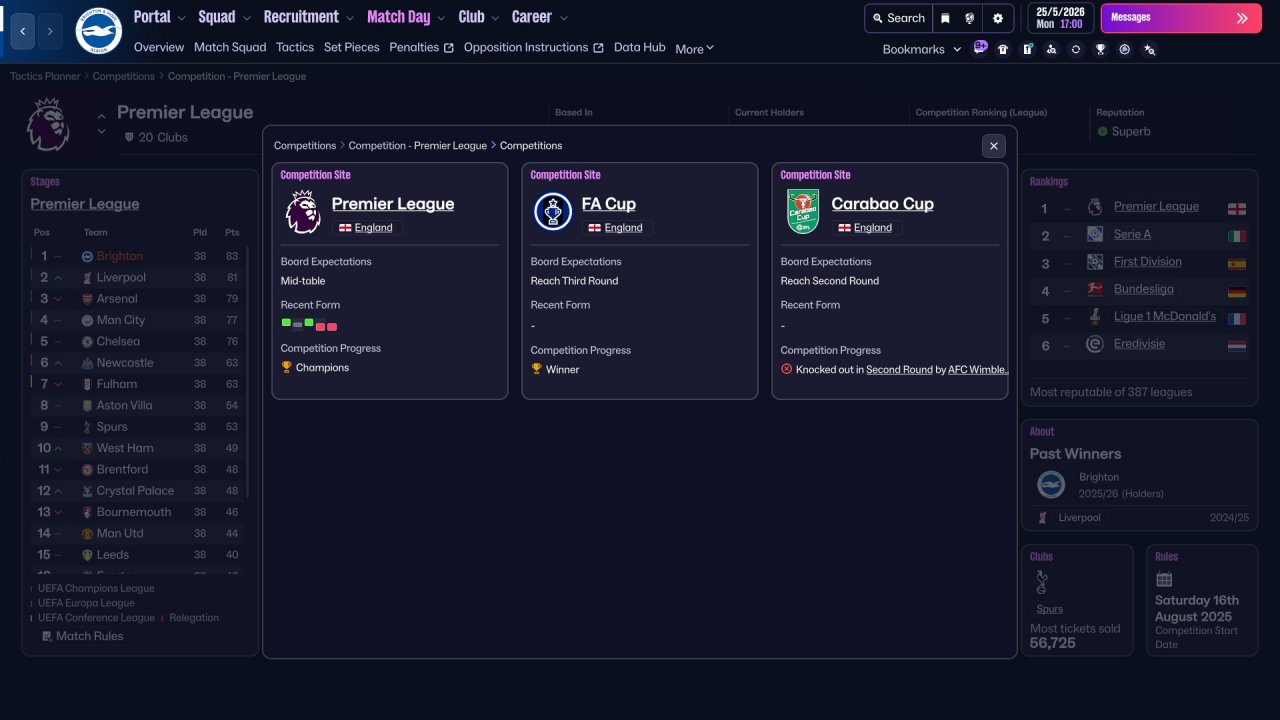
Task: Close the Competitions popup
Action: (x=994, y=146)
